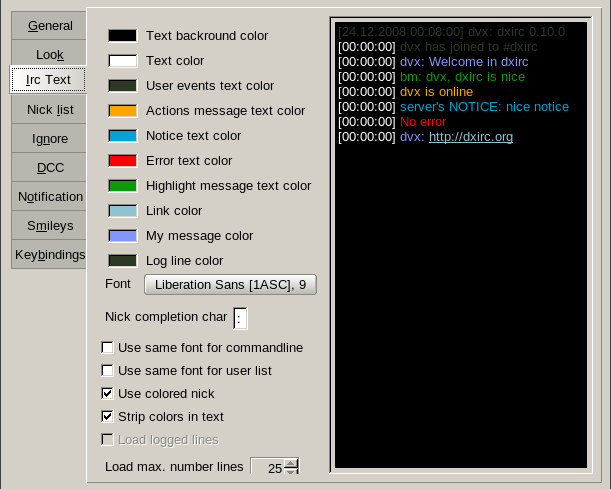Check Use same font for user list

point(107,371)
